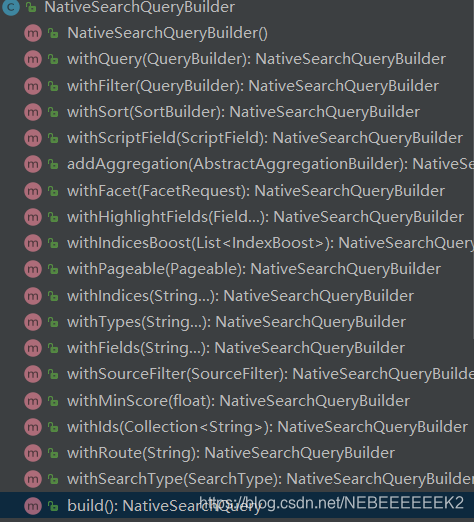Select withScriptField(ScriptField) method row
This screenshot has height=522, width=474.
click(237, 138)
